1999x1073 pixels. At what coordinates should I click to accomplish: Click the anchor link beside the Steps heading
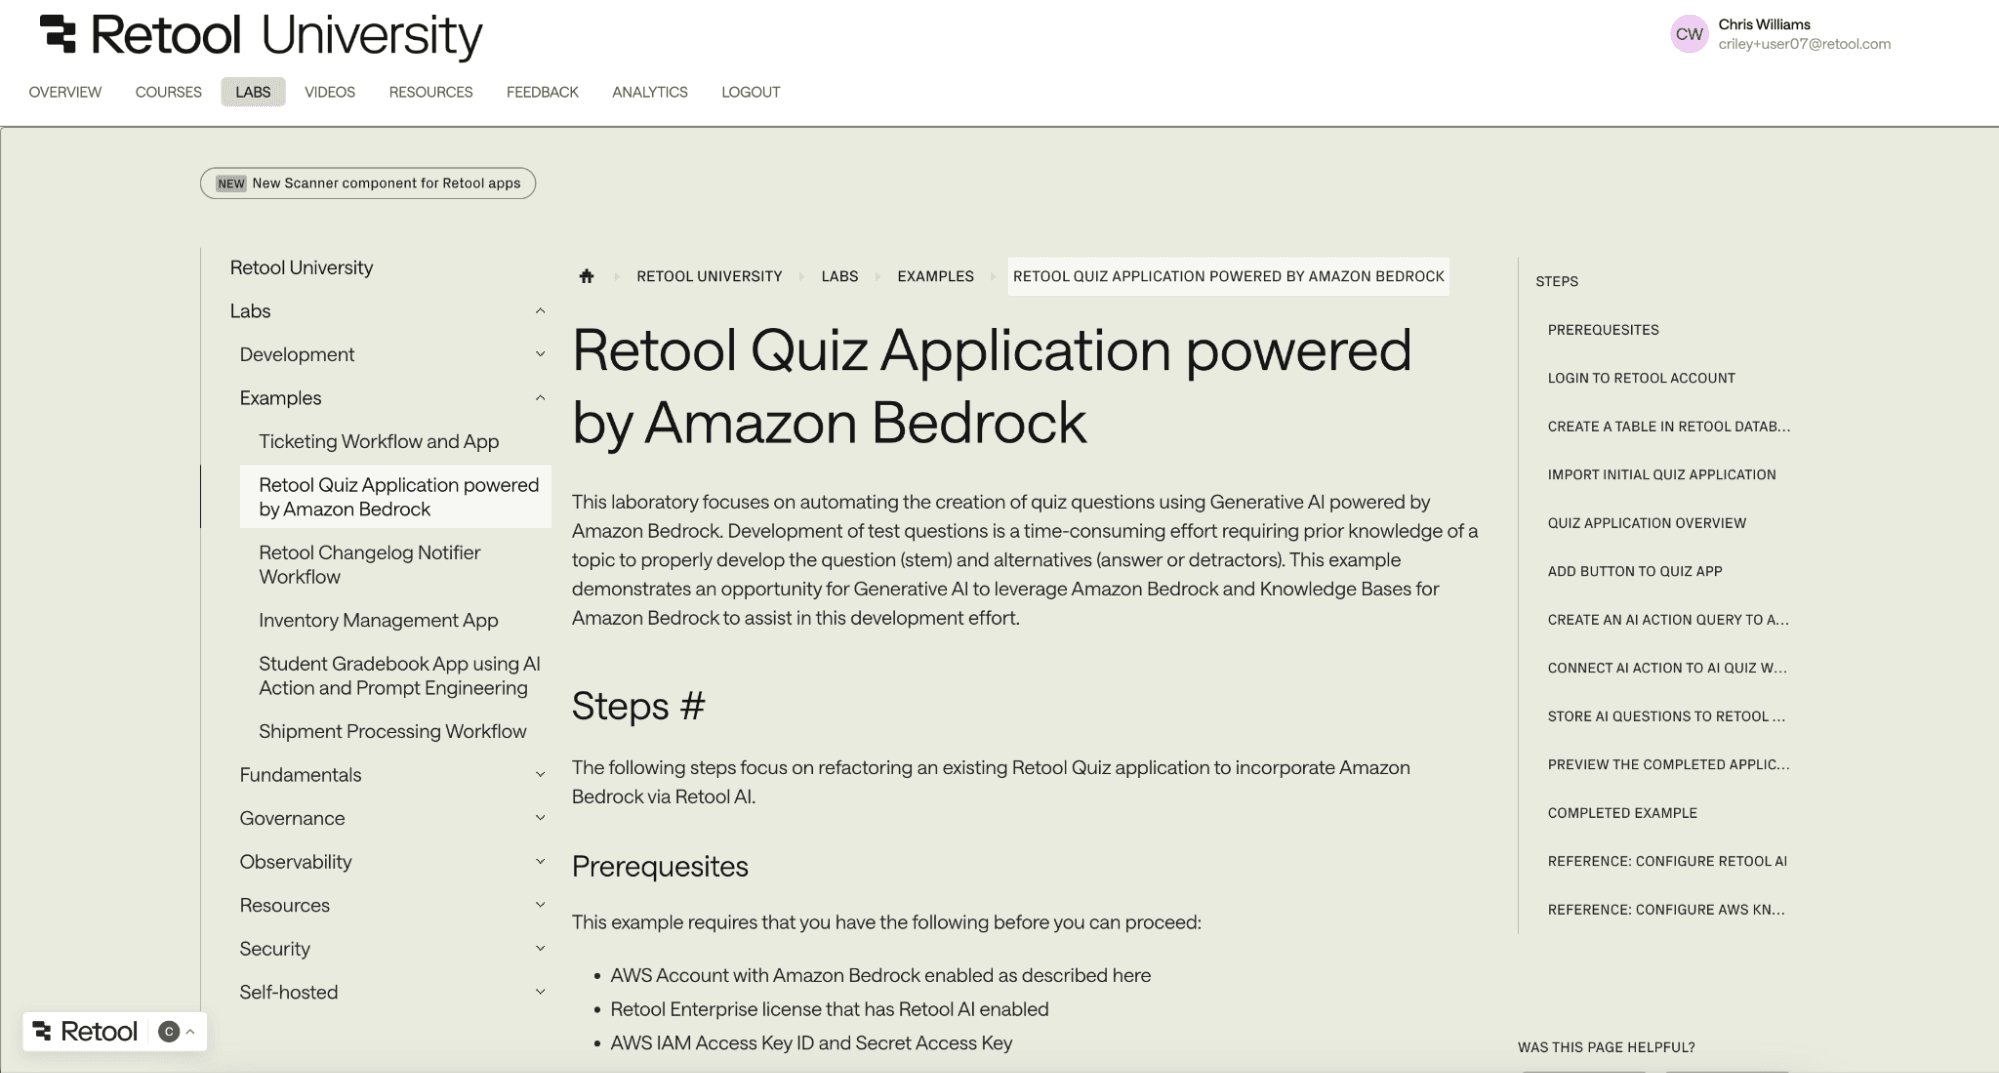coord(694,707)
